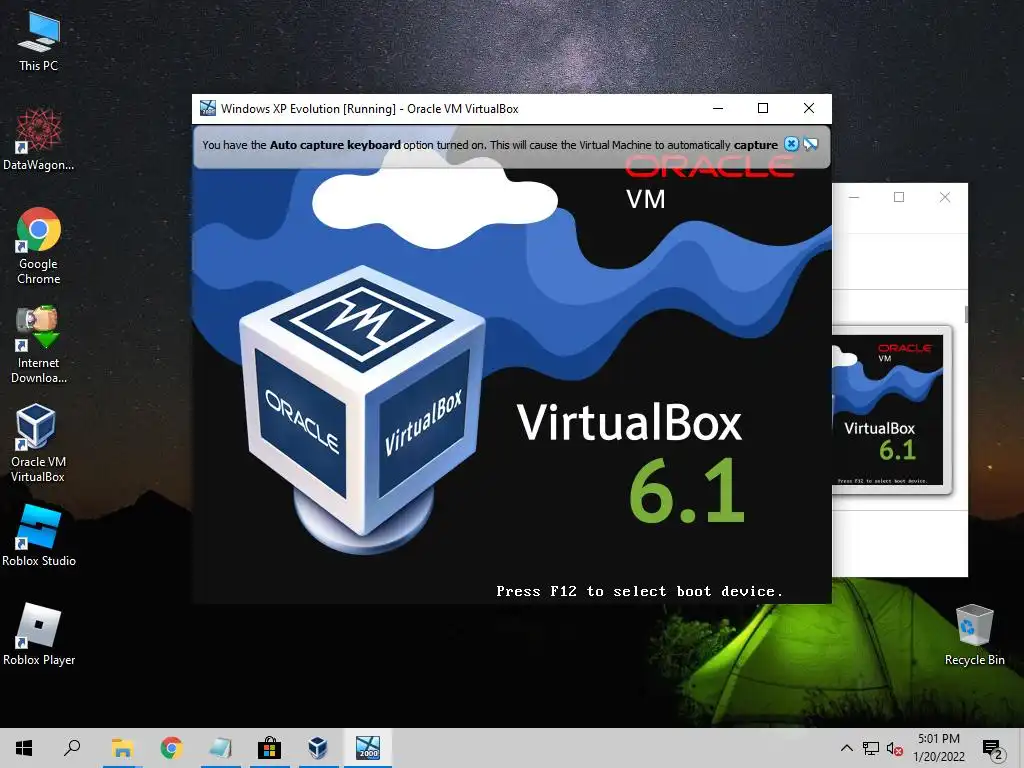Switch to the running XP VM taskbar button

click(368, 748)
